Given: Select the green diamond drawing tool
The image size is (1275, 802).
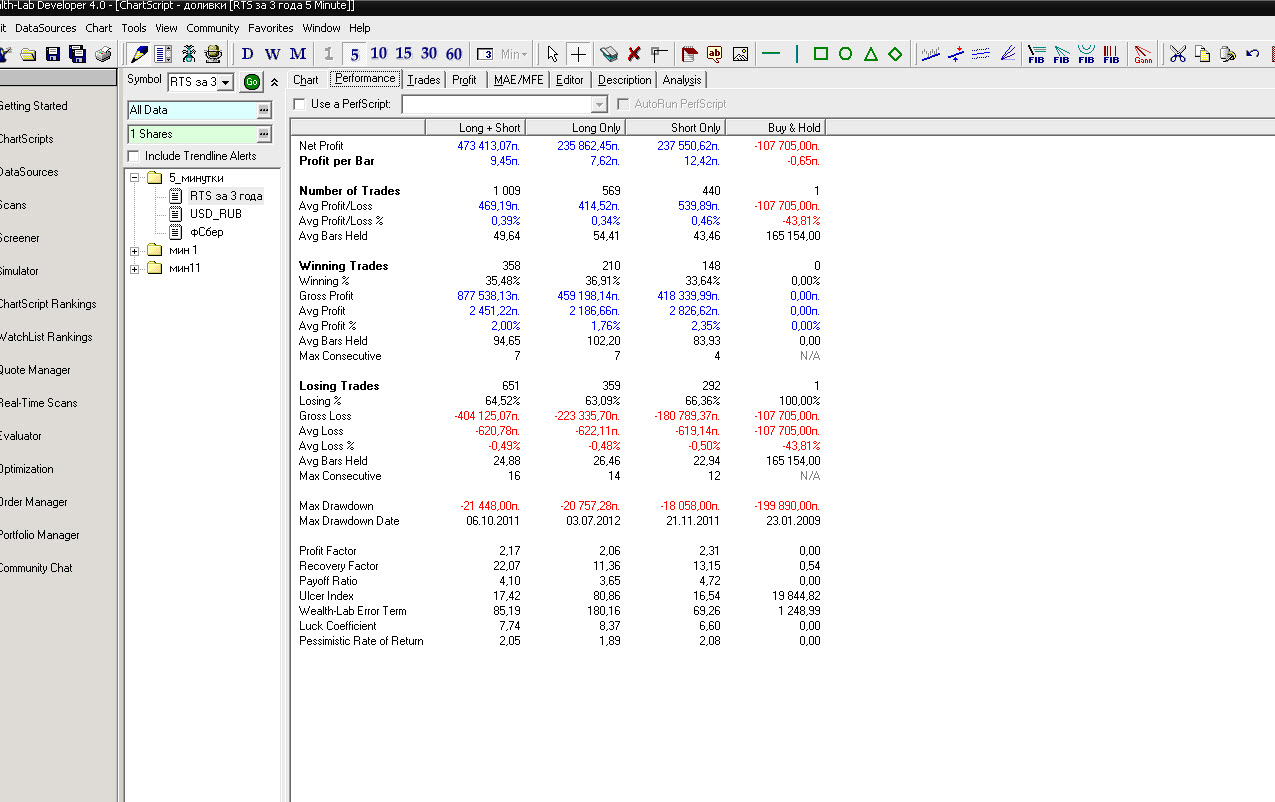Looking at the screenshot, I should 896,54.
